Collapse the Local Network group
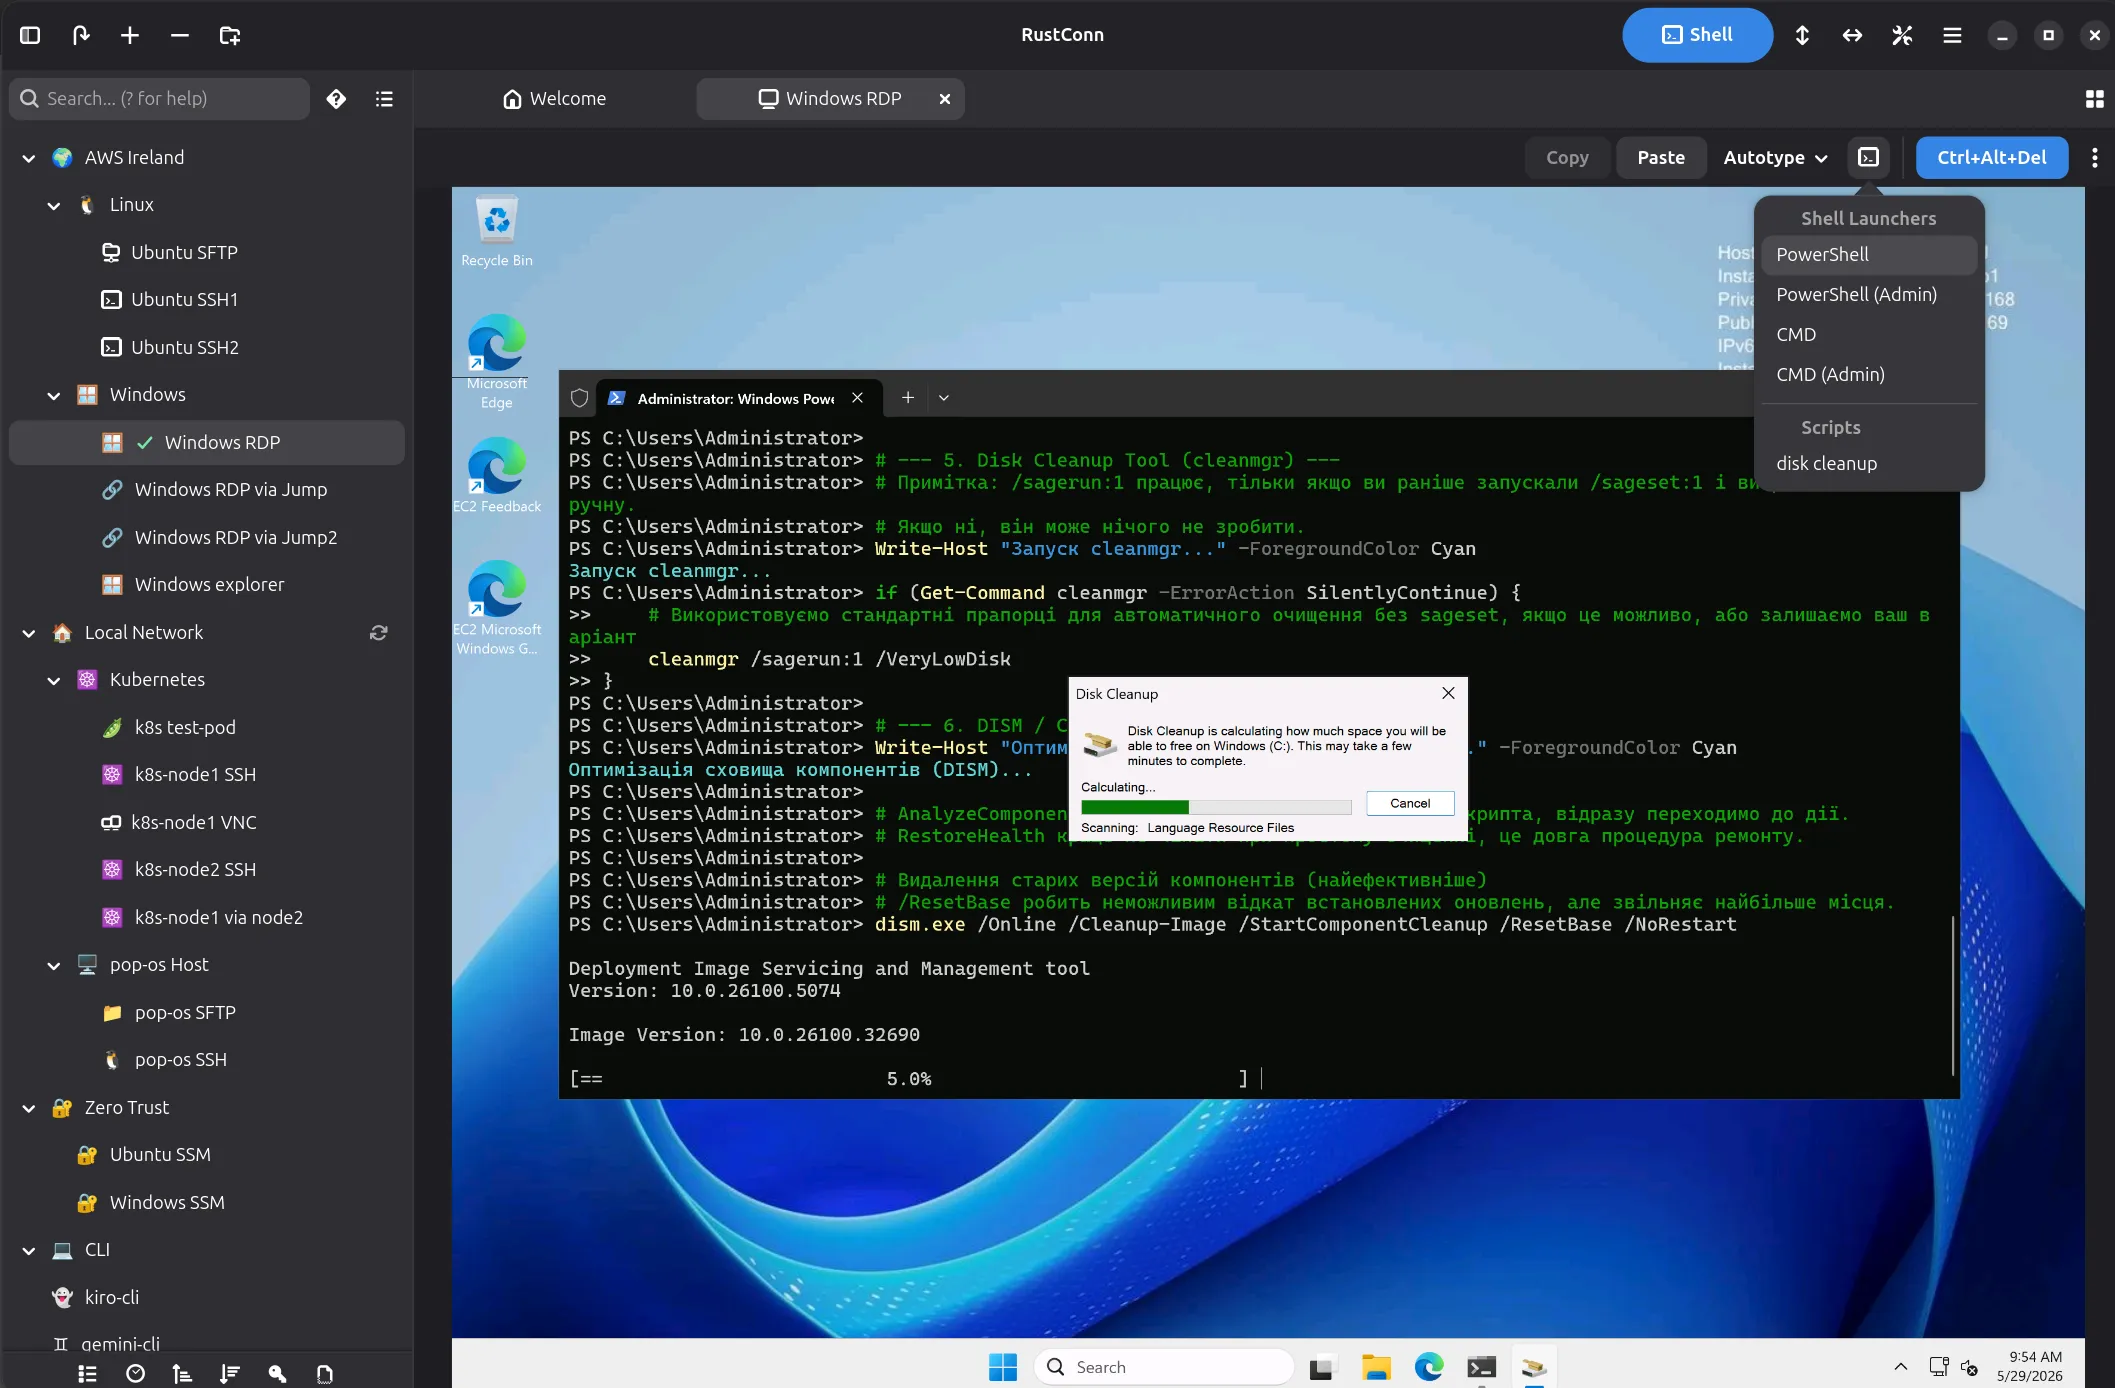Screen dimensions: 2115x1388 tap(29, 633)
